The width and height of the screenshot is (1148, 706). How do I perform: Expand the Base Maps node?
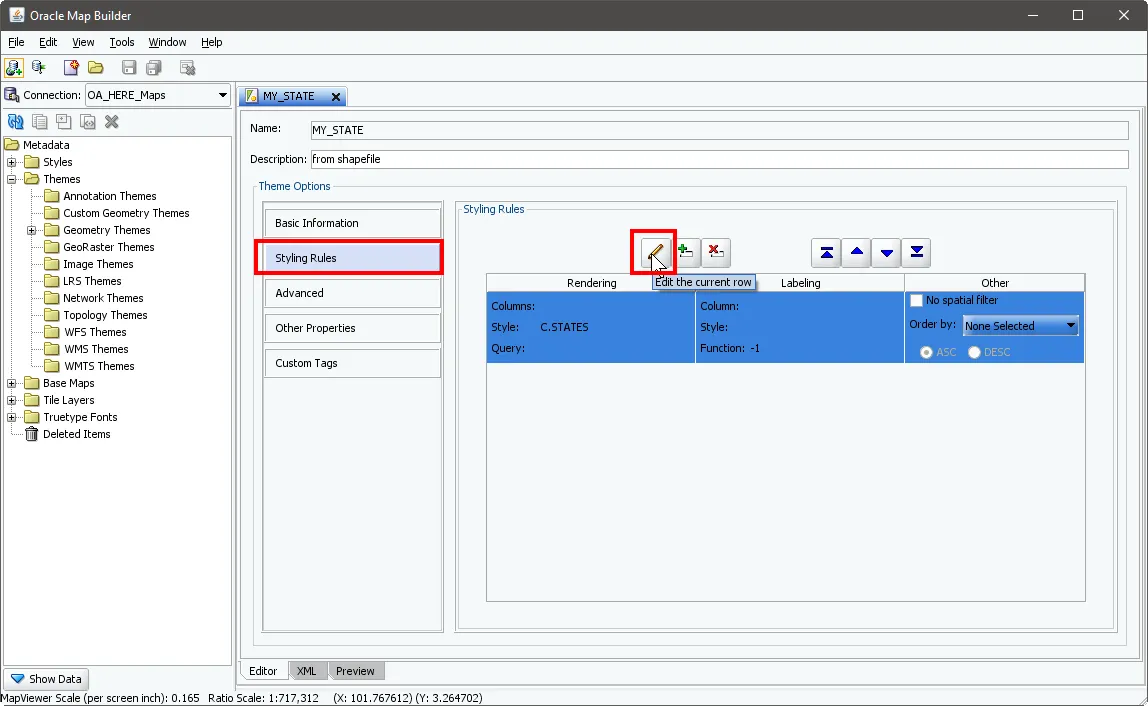pos(12,383)
